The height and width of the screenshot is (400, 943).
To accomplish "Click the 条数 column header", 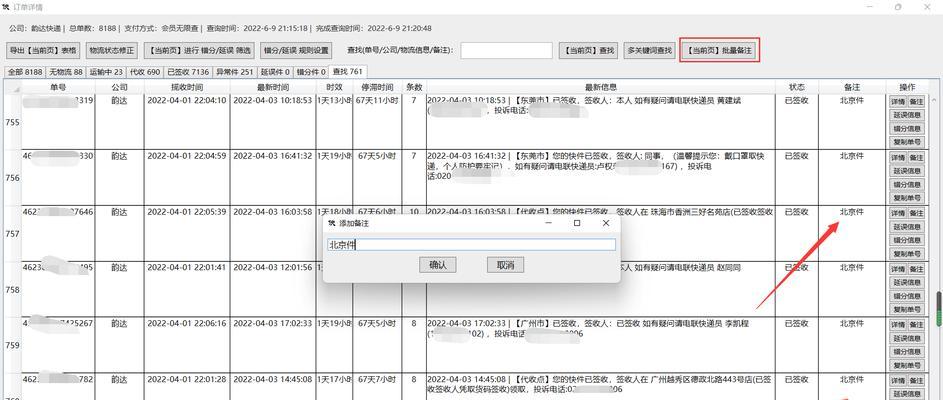I will 414,87.
